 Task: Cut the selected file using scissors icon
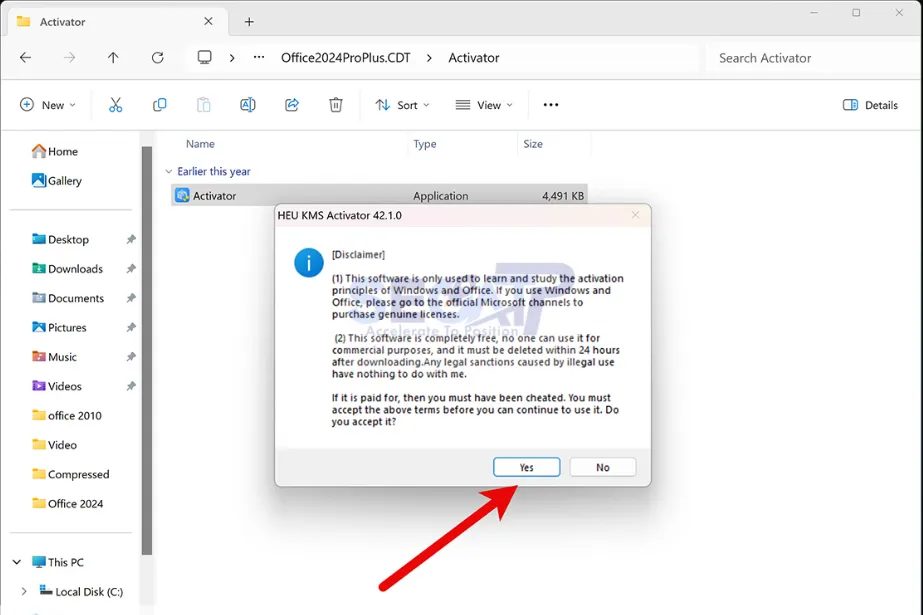[x=115, y=104]
